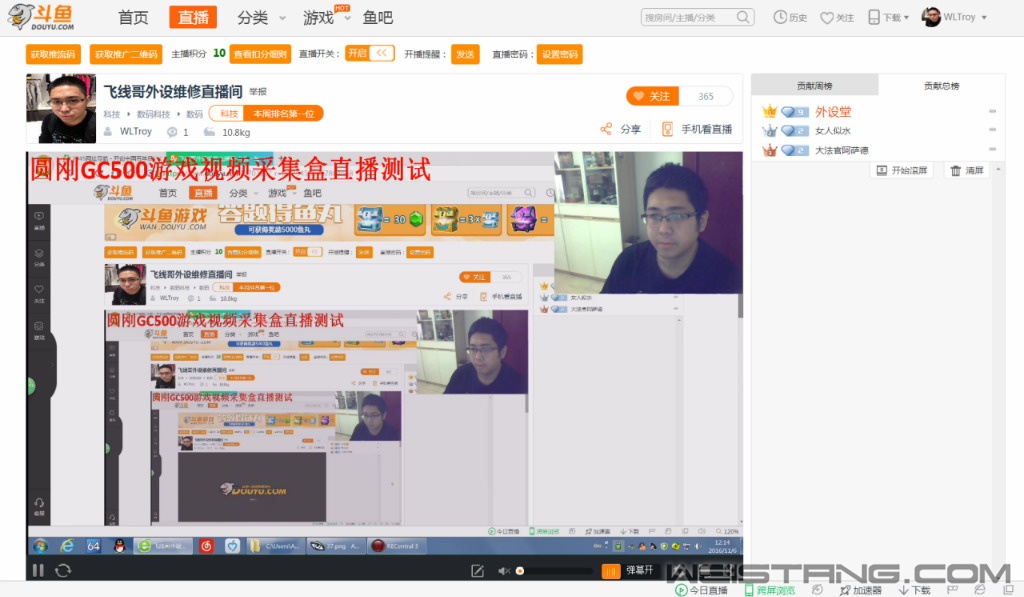
Task: Pause the live video
Action: point(38,570)
